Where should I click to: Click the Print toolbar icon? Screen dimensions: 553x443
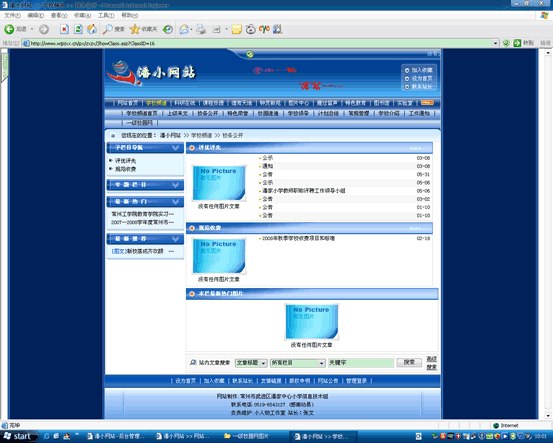(201, 29)
